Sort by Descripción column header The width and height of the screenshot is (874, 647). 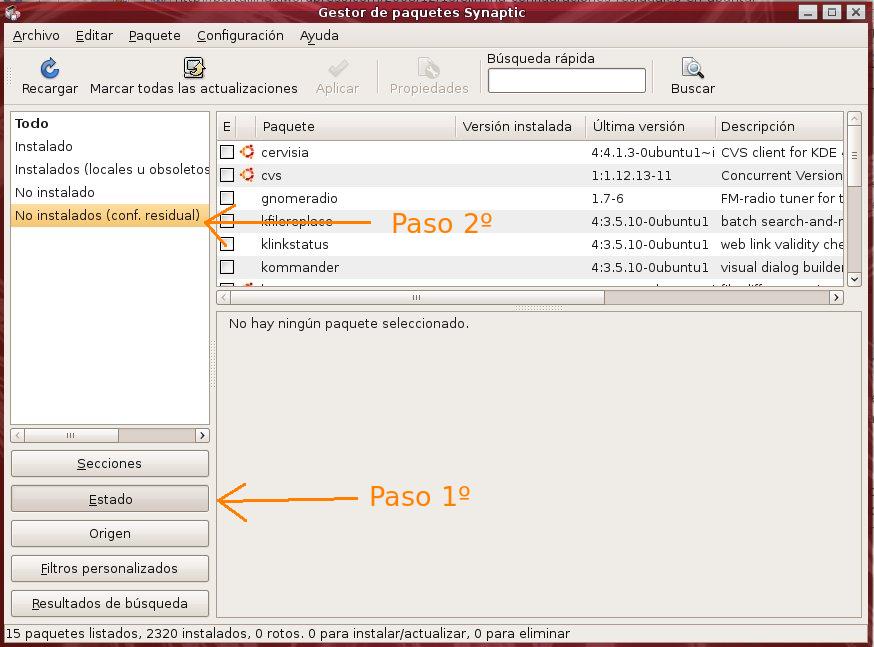[779, 127]
